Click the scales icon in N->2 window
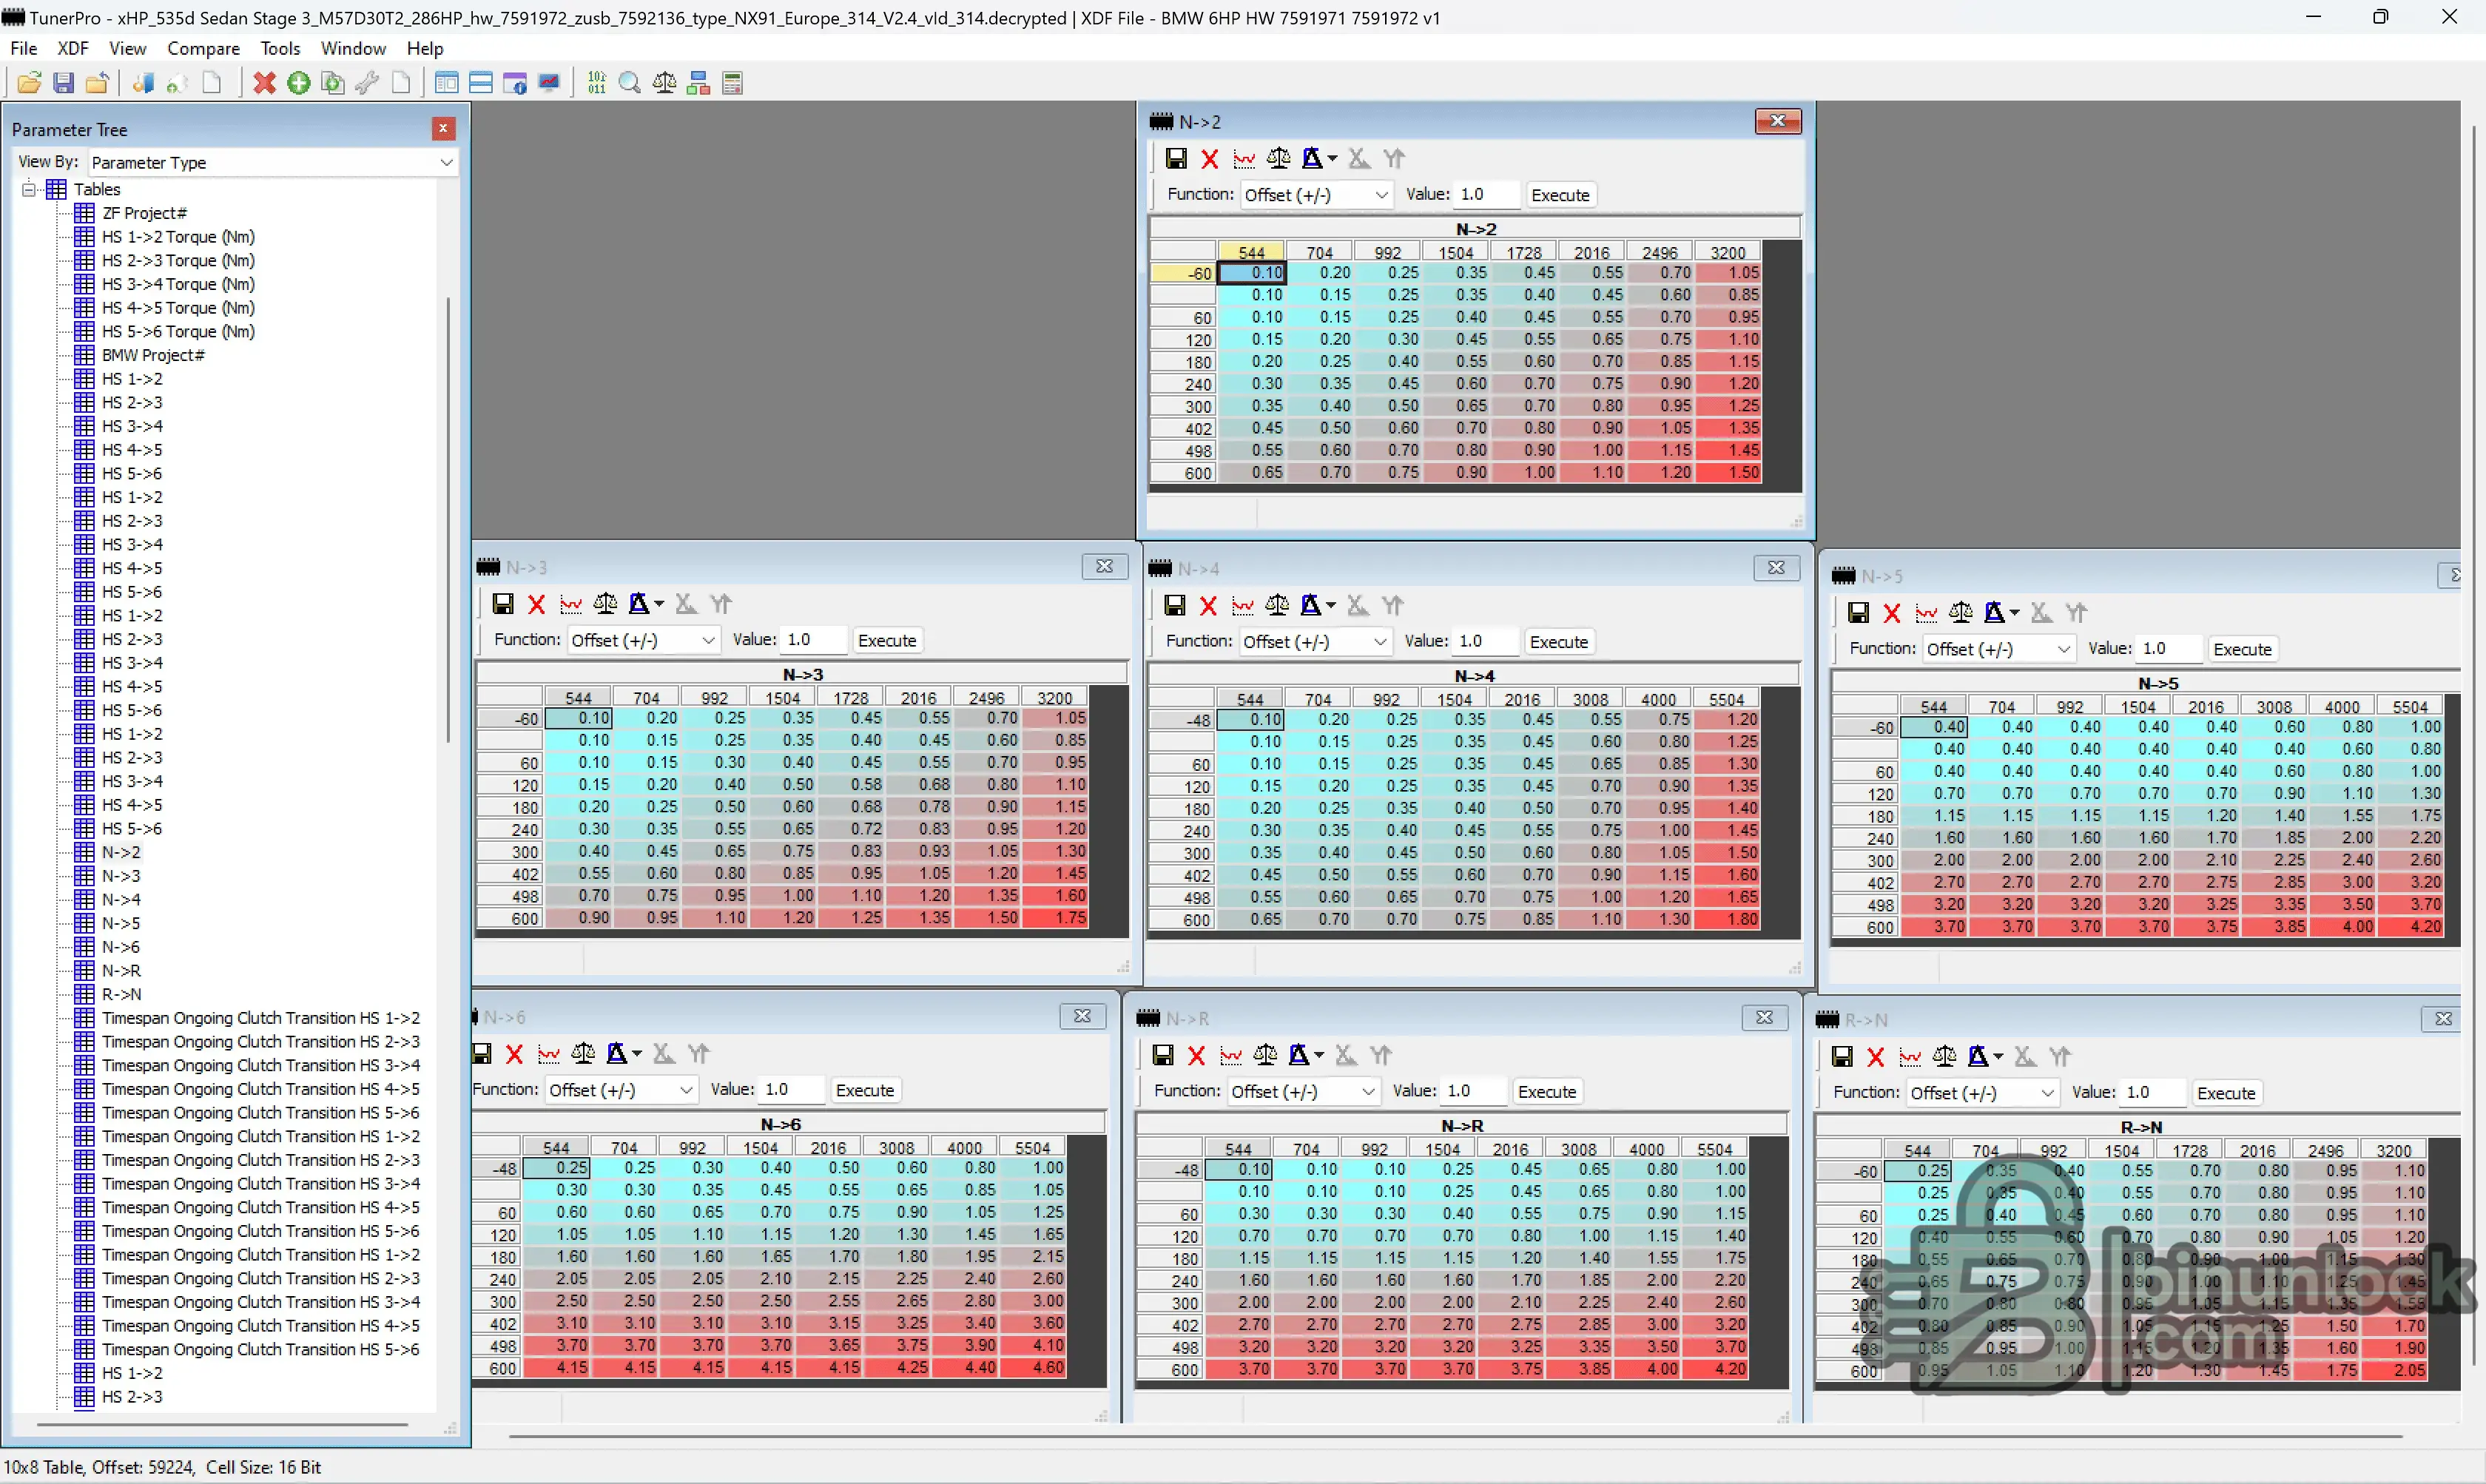The image size is (2486, 1484). (1278, 158)
